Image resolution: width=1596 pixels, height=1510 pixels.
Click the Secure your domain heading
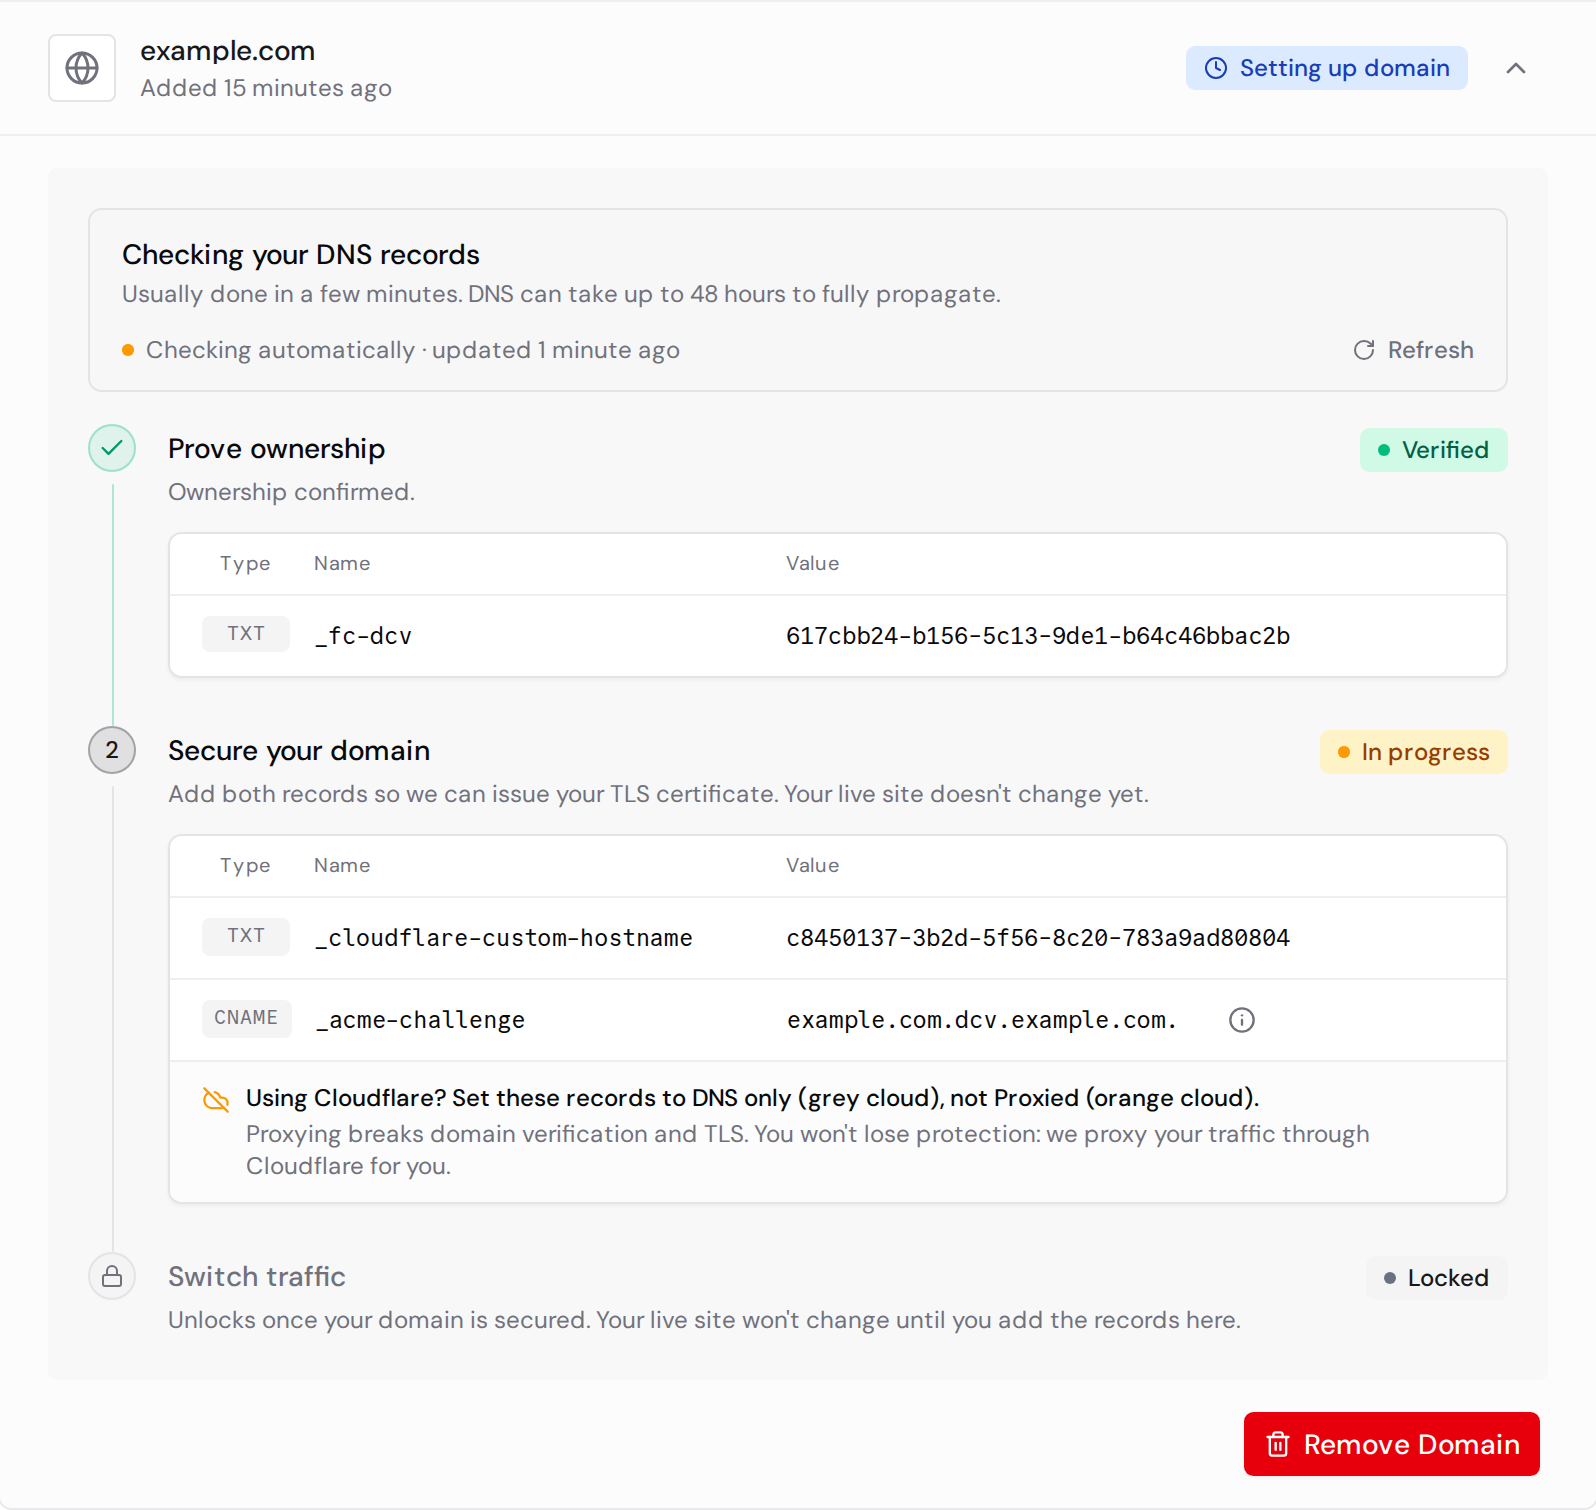pos(299,751)
